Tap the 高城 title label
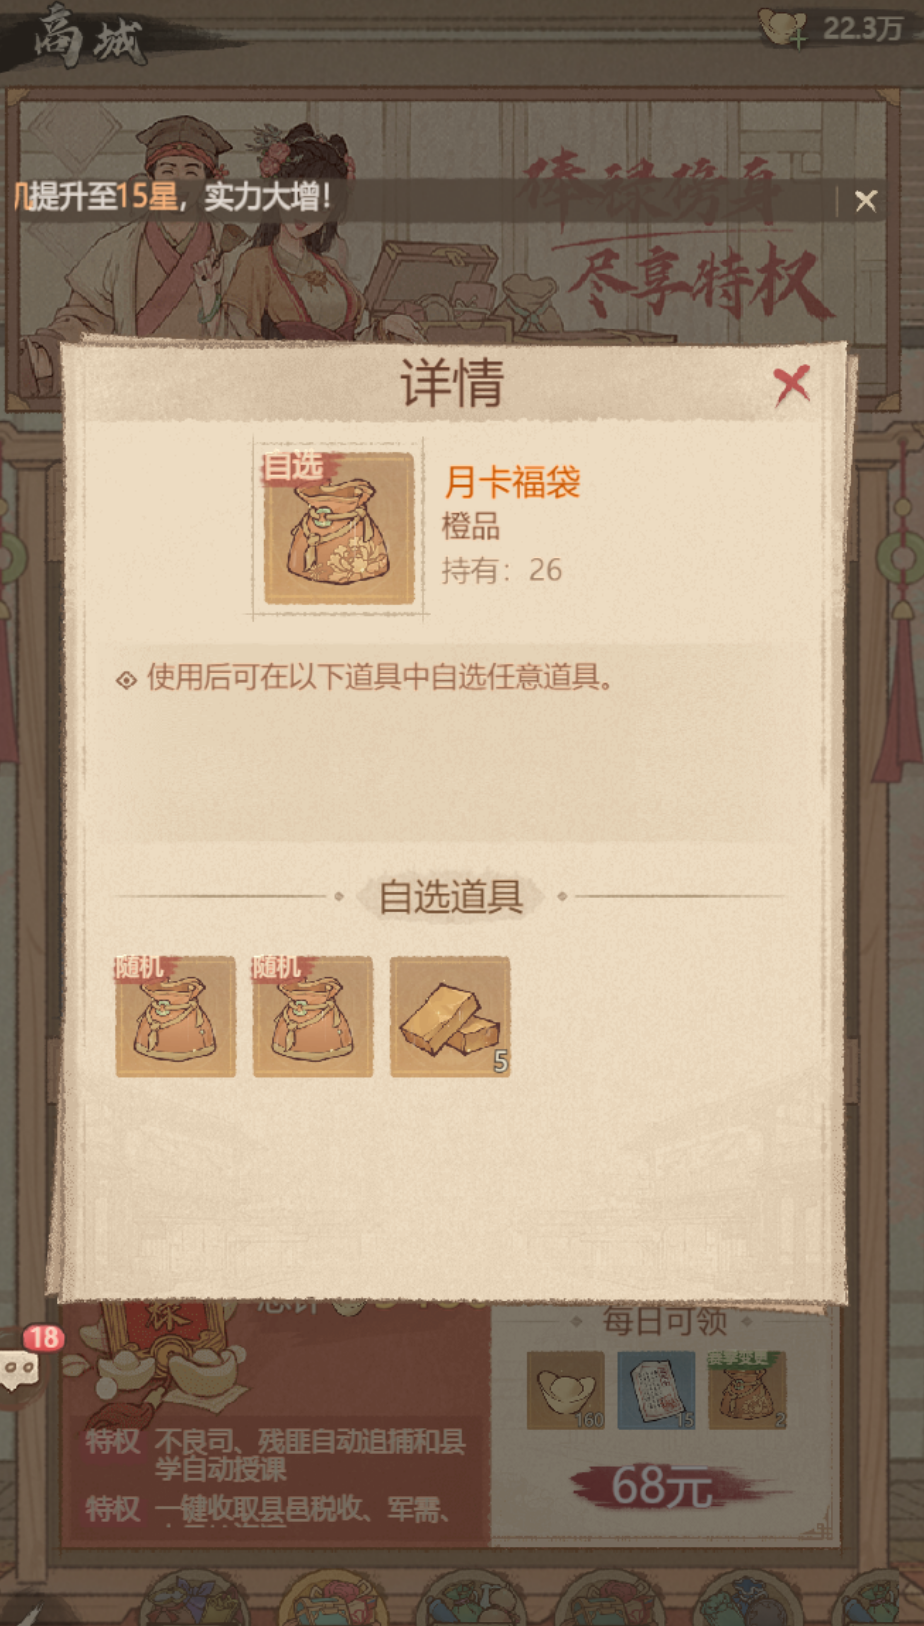Viewport: 924px width, 1626px height. (88, 37)
